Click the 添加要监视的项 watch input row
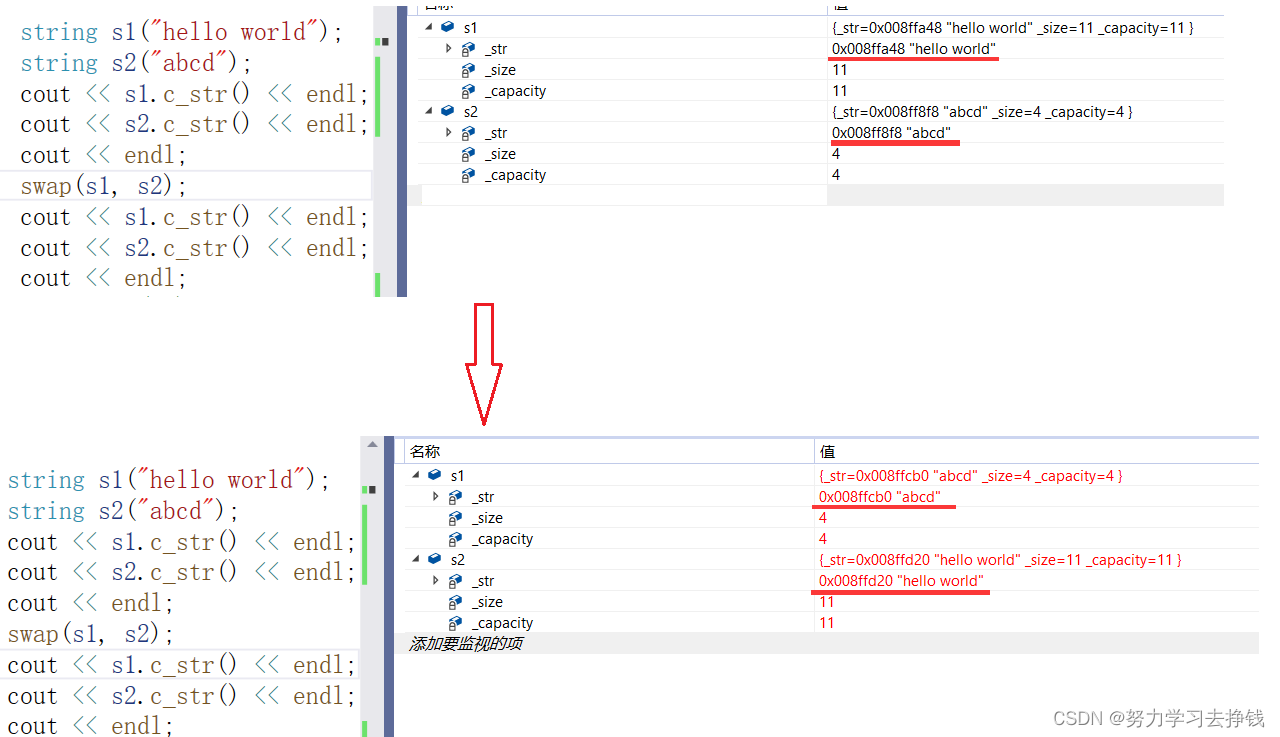This screenshot has height=737, width=1280. click(827, 644)
